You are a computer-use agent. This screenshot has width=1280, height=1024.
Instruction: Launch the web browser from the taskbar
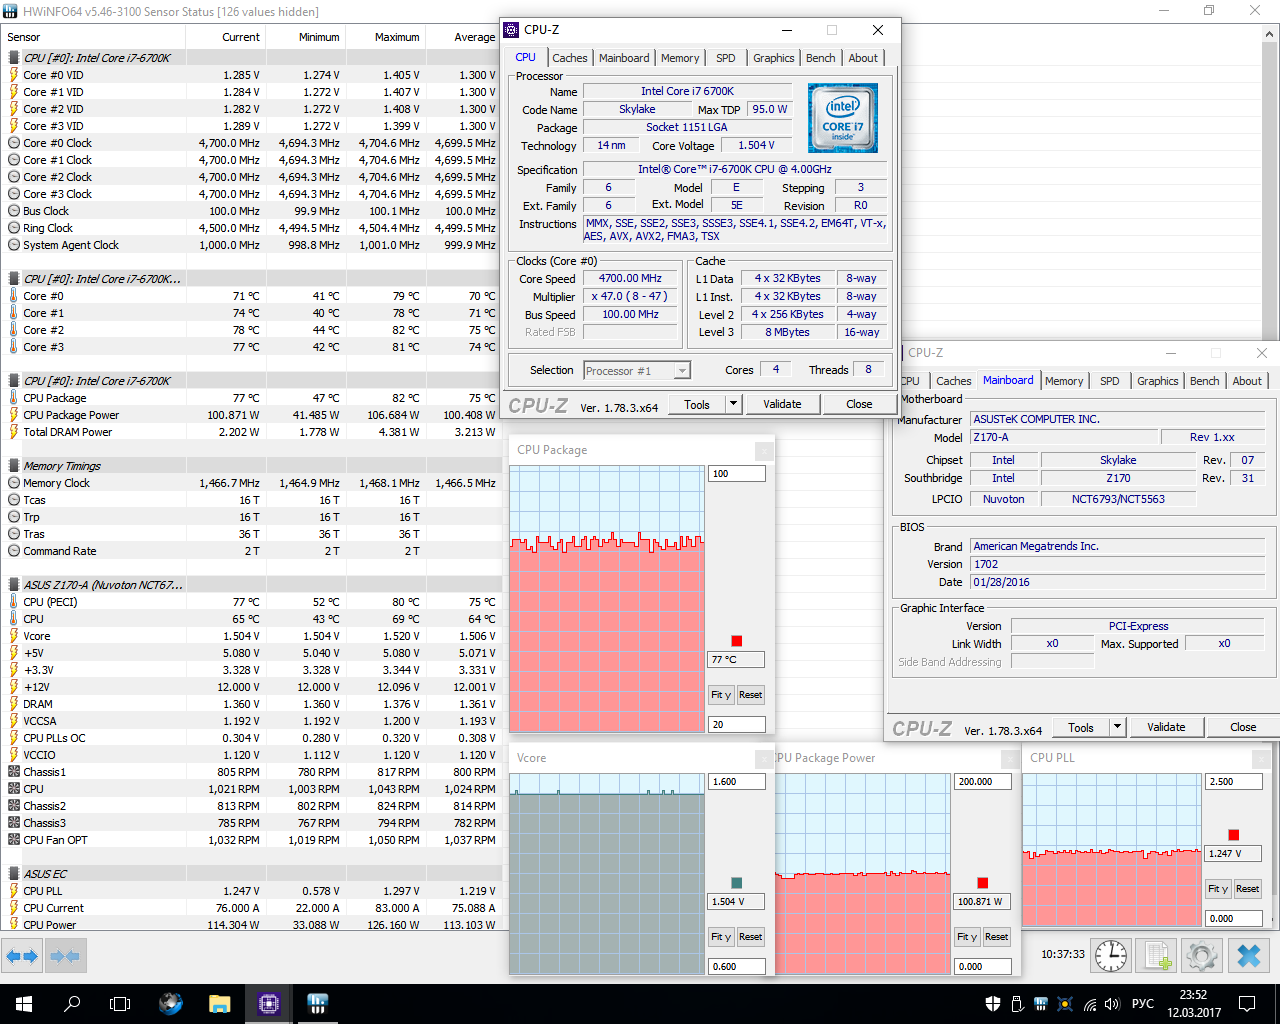171,1004
